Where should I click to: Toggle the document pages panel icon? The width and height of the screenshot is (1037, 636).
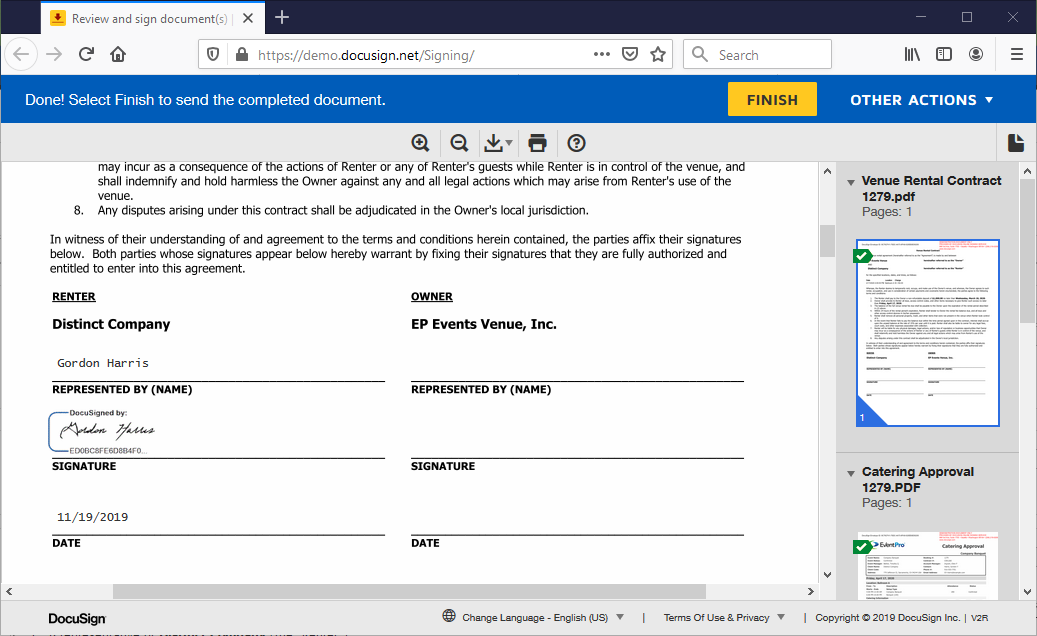pos(1016,142)
